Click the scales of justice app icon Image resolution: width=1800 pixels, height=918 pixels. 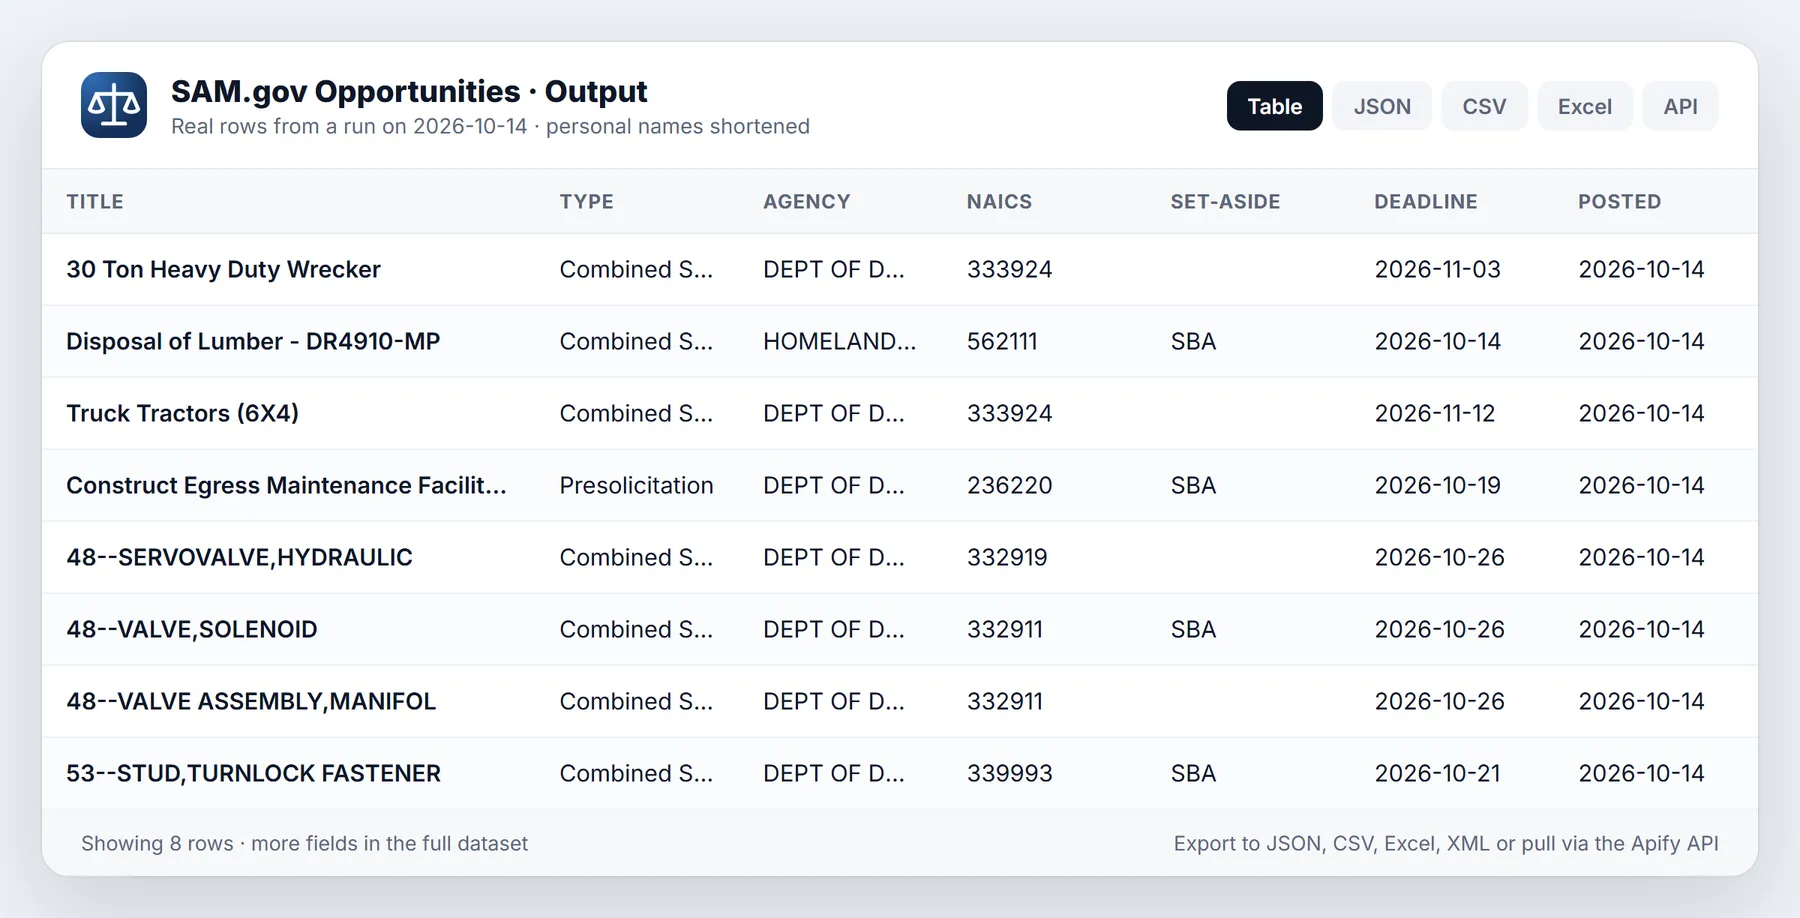coord(114,105)
